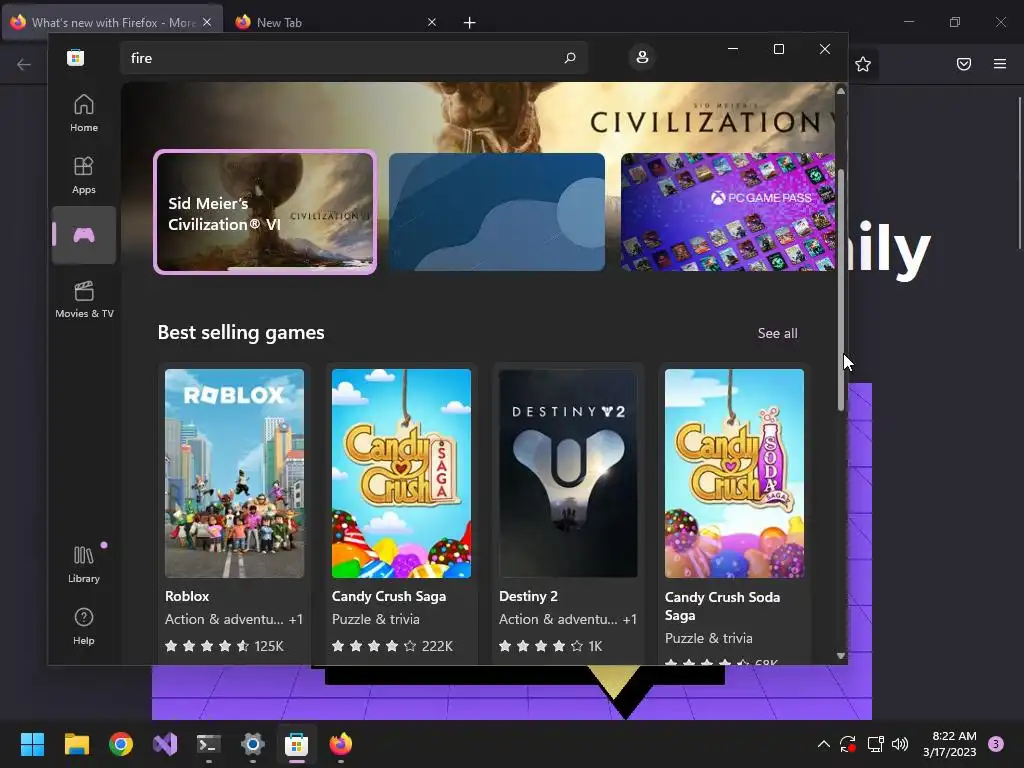Open the Apps section in Store sidebar
The width and height of the screenshot is (1024, 768).
(84, 174)
